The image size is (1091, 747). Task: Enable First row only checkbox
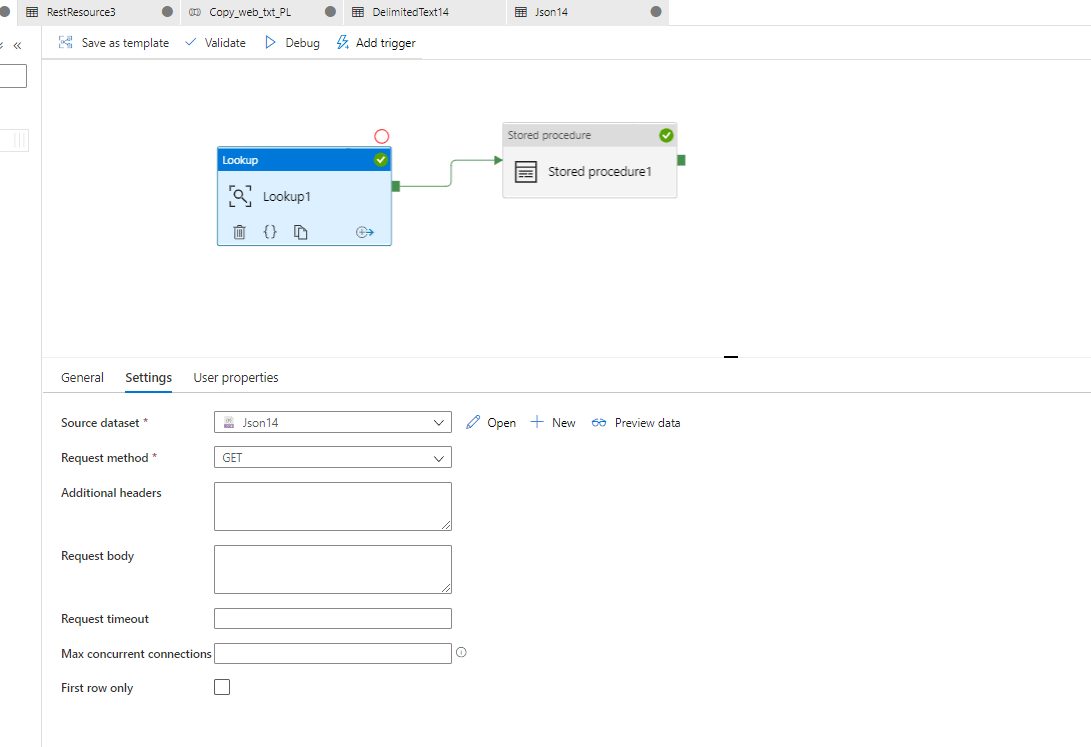tap(222, 687)
